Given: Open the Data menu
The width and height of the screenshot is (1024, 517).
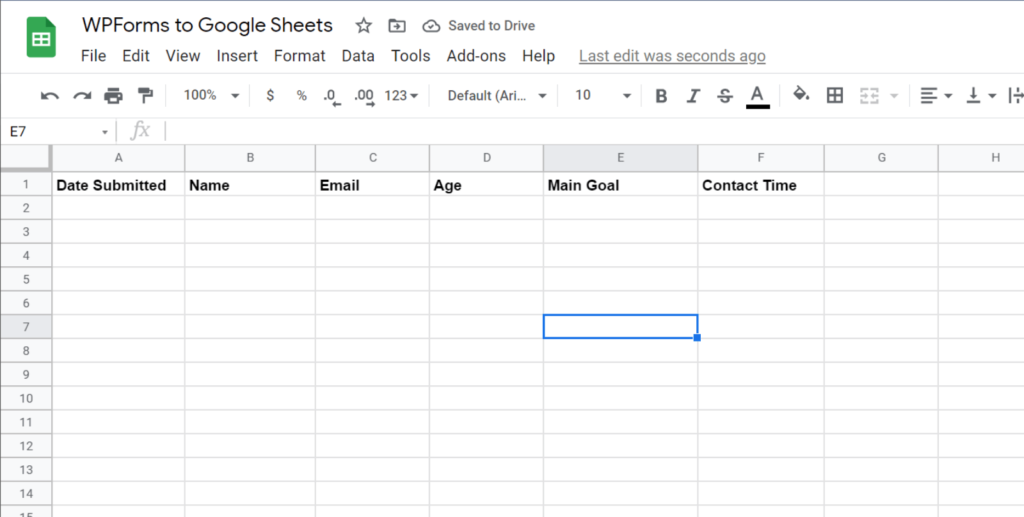Looking at the screenshot, I should click(x=358, y=56).
